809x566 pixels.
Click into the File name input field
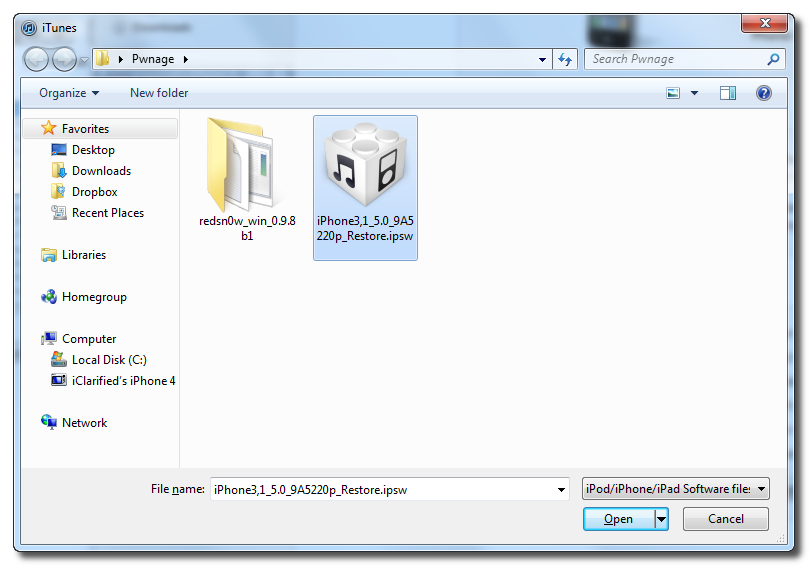[382, 489]
